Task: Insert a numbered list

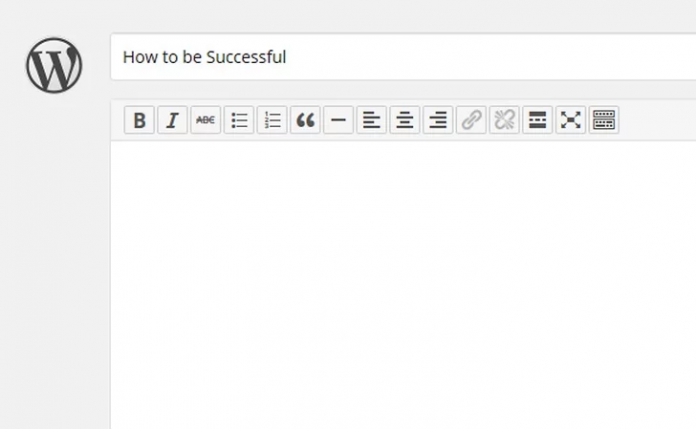Action: pos(272,120)
